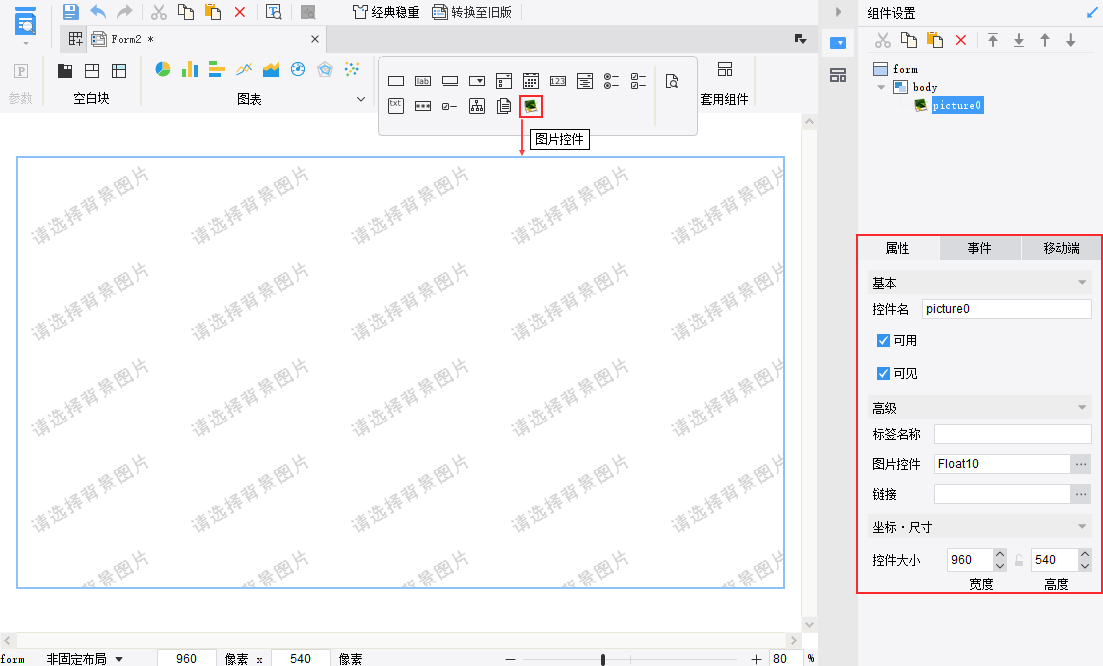Viewport: 1103px width, 666px height.
Task: Decrease the height stepper value
Action: pyautogui.click(x=1085, y=566)
